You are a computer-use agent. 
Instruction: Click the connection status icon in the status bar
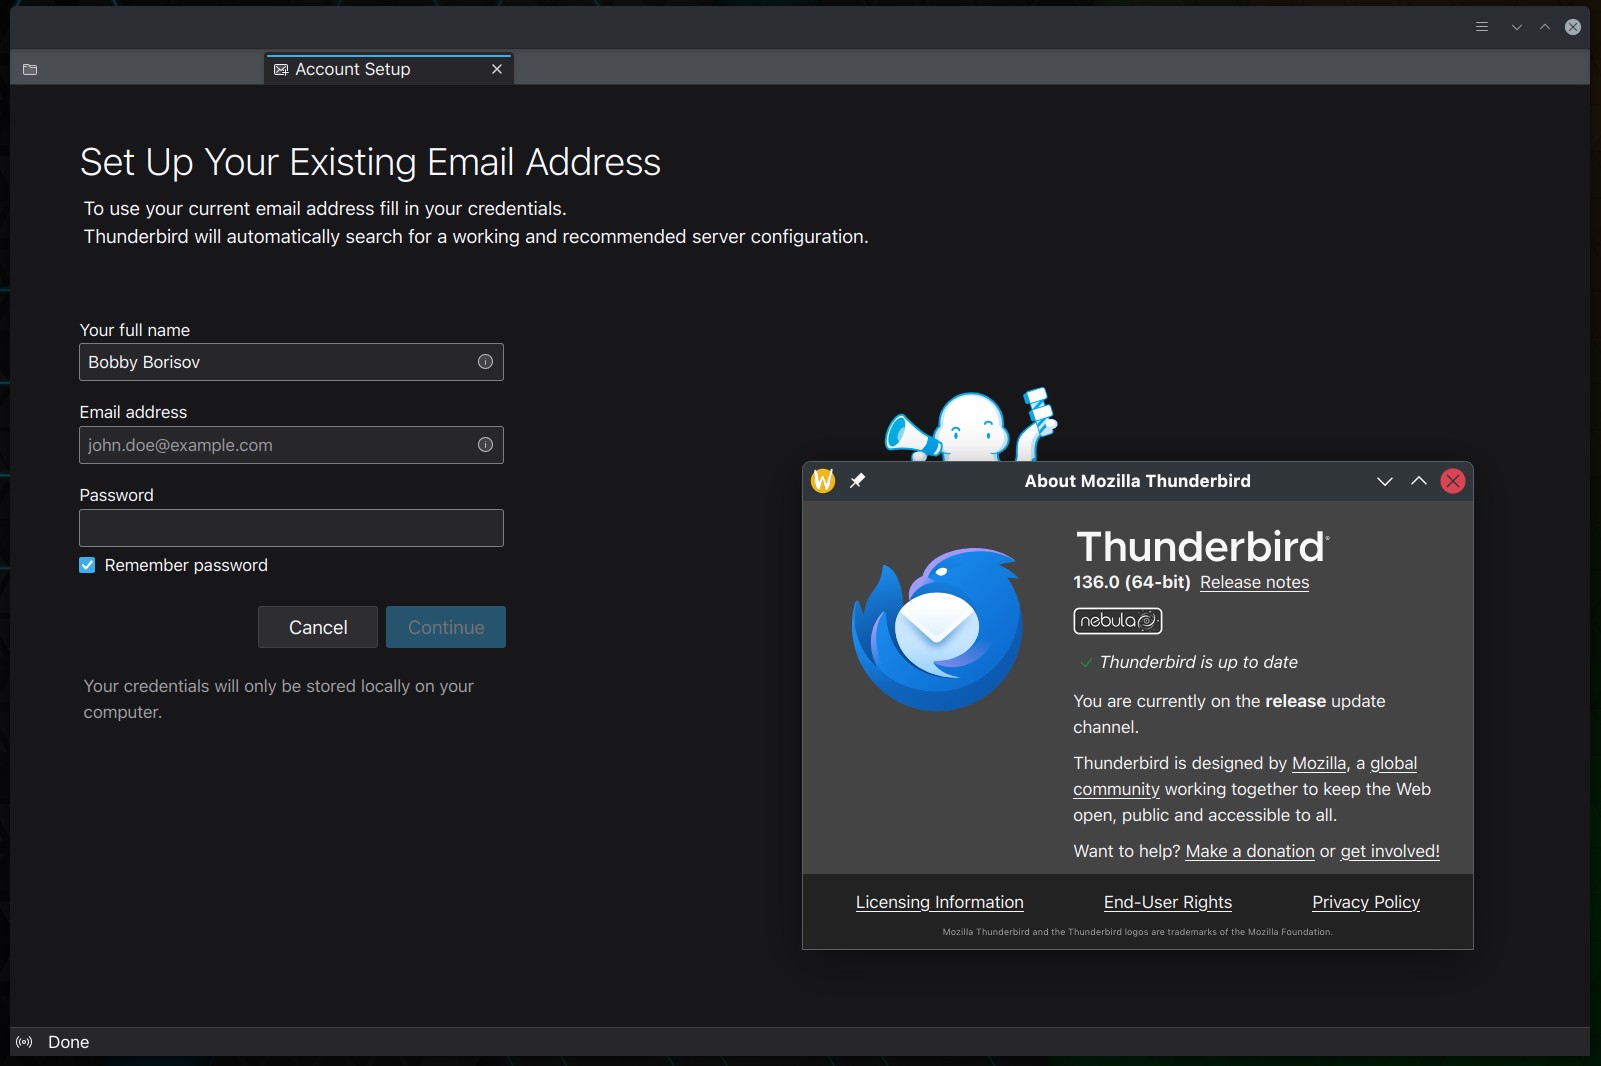[24, 1042]
